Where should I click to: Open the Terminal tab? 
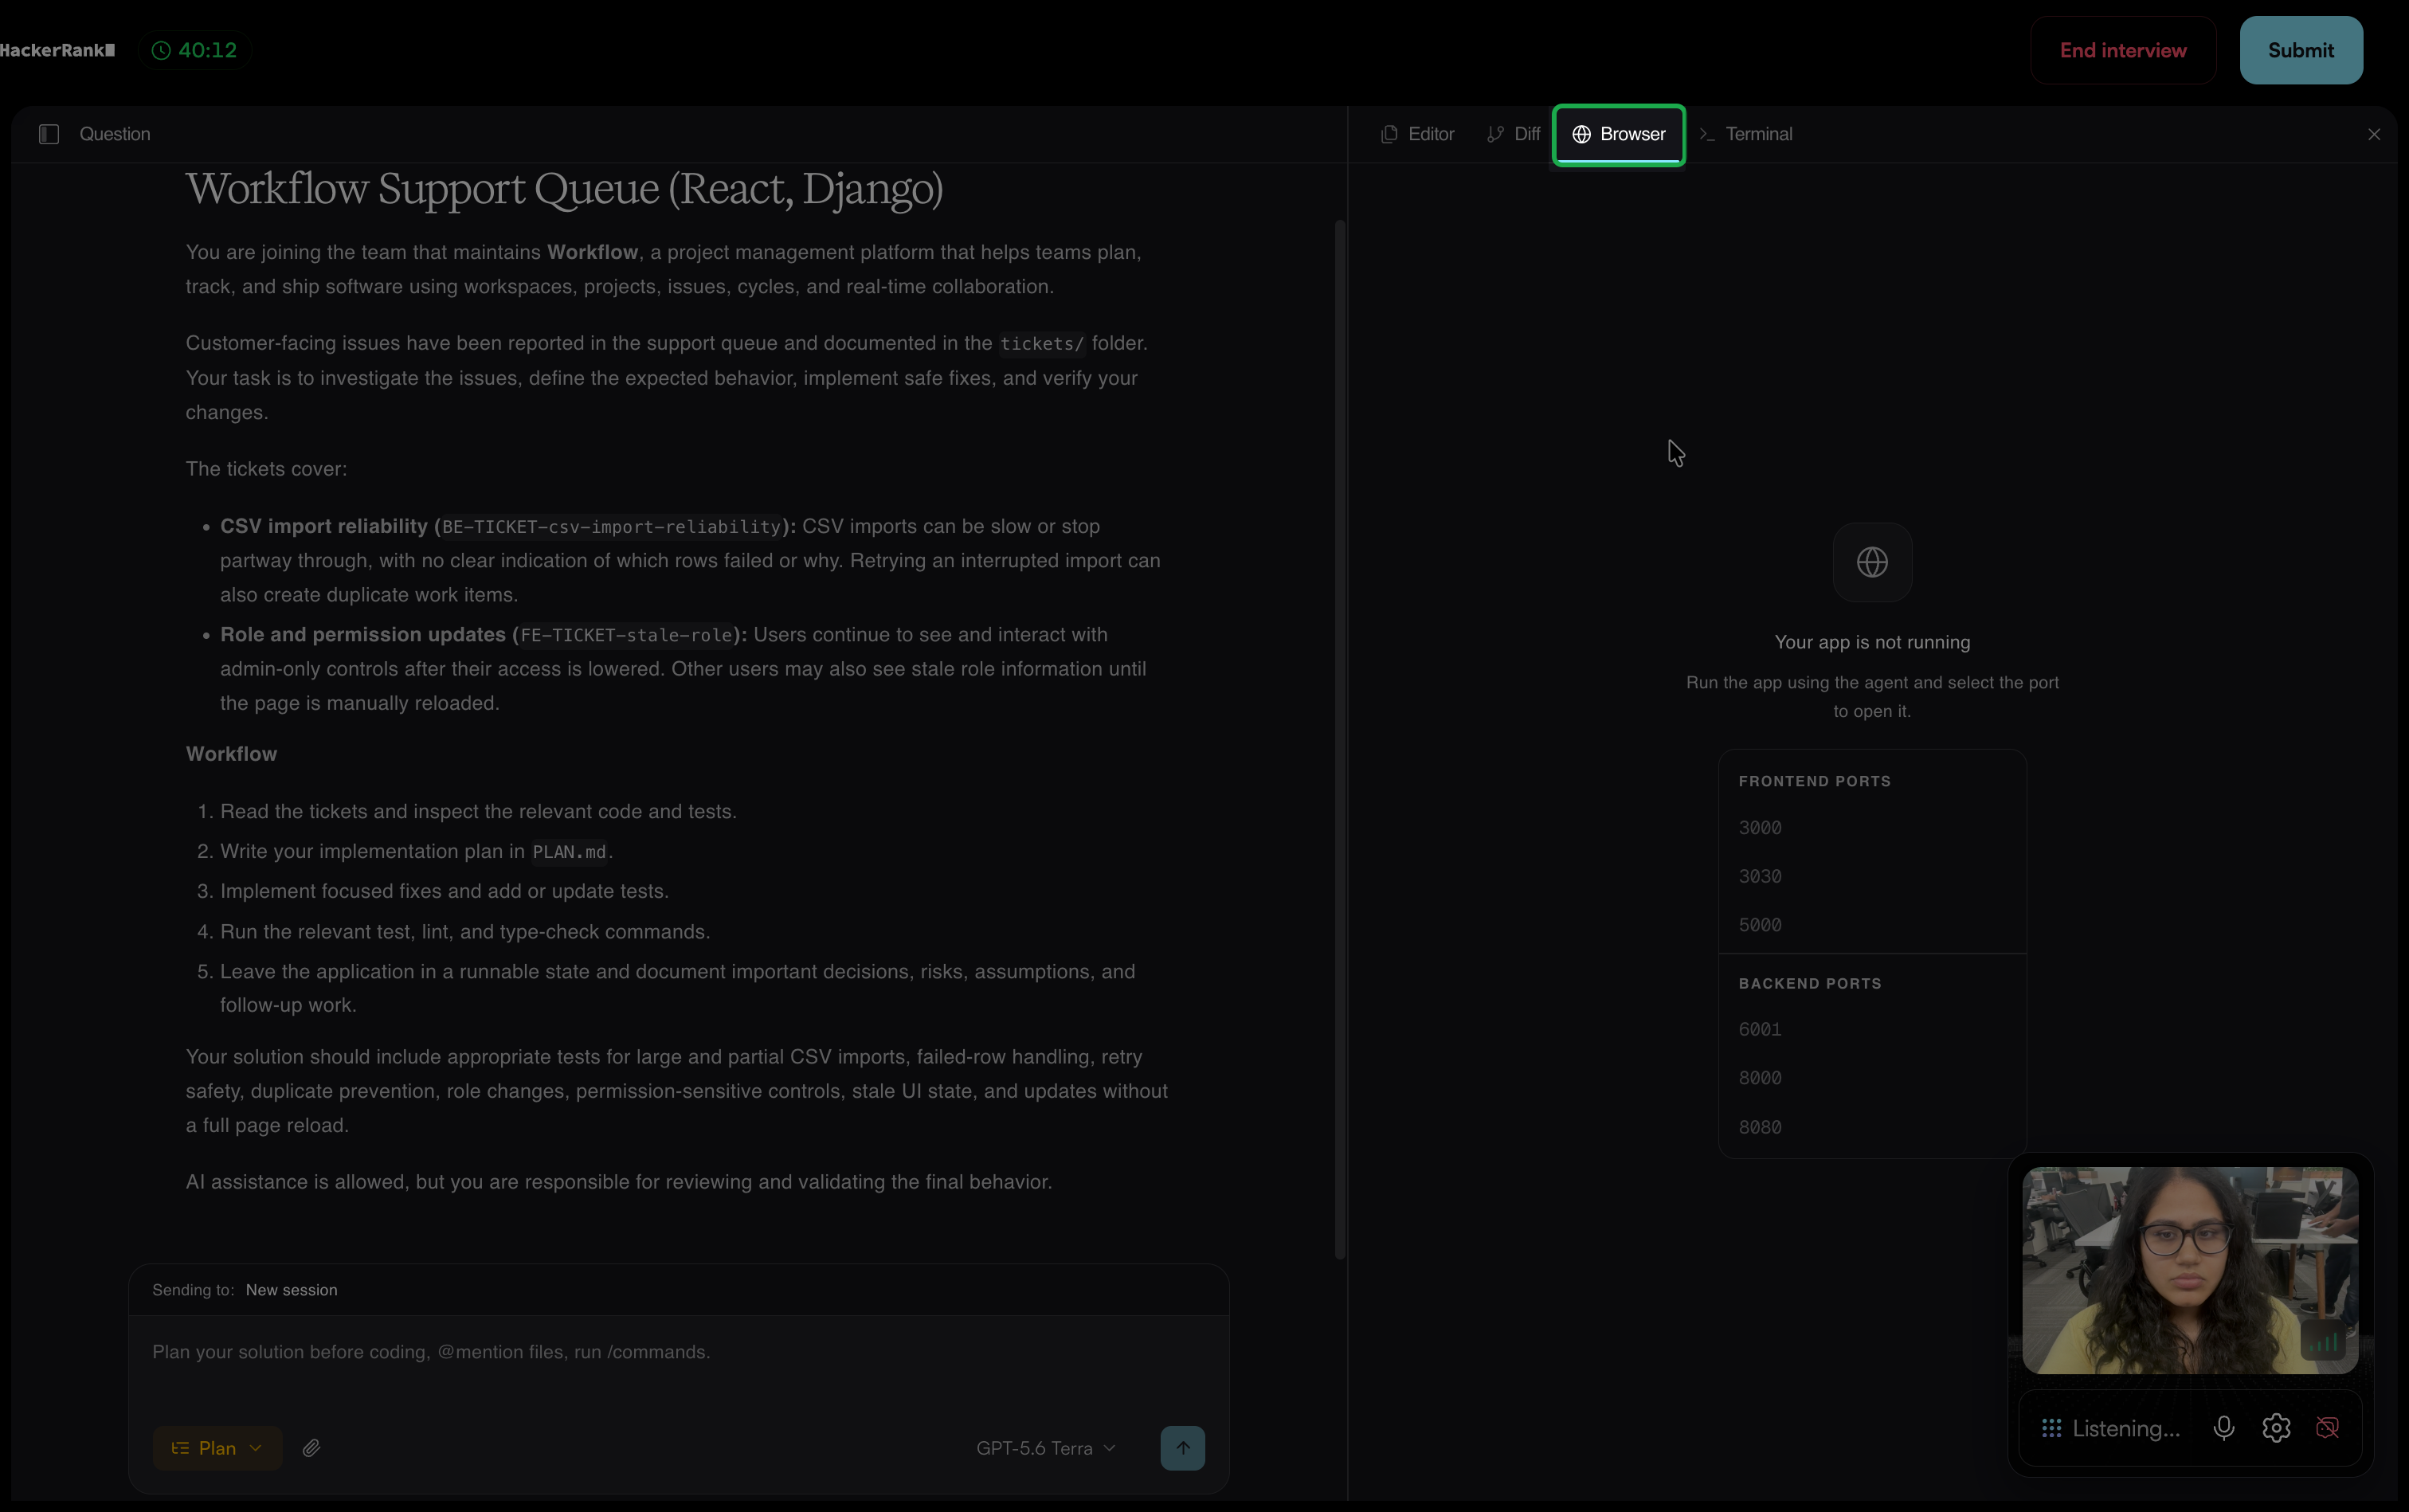point(1746,134)
